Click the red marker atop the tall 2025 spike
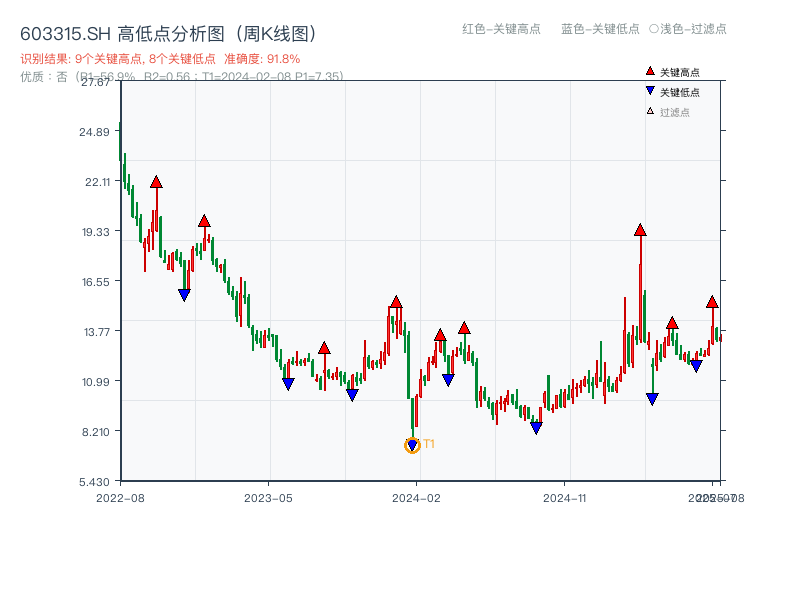The image size is (800, 600). (639, 230)
